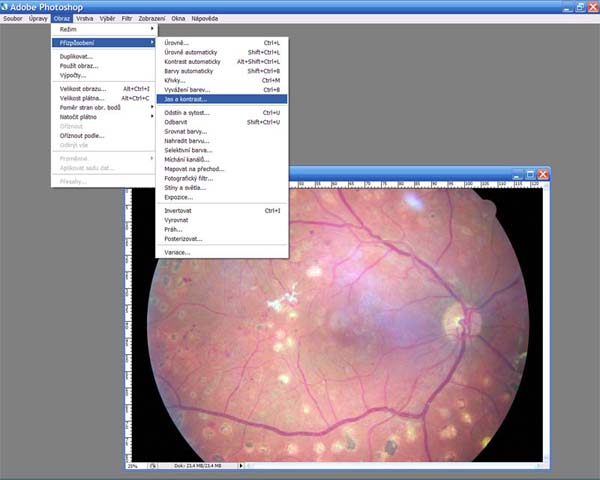Choose Křivky from adjustments submenu
This screenshot has height=480, width=600.
click(x=175, y=80)
